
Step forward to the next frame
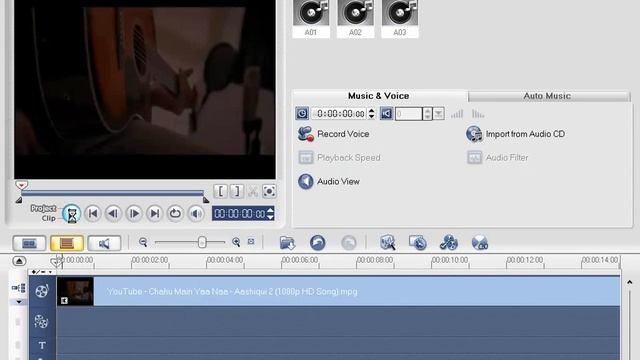coord(134,213)
